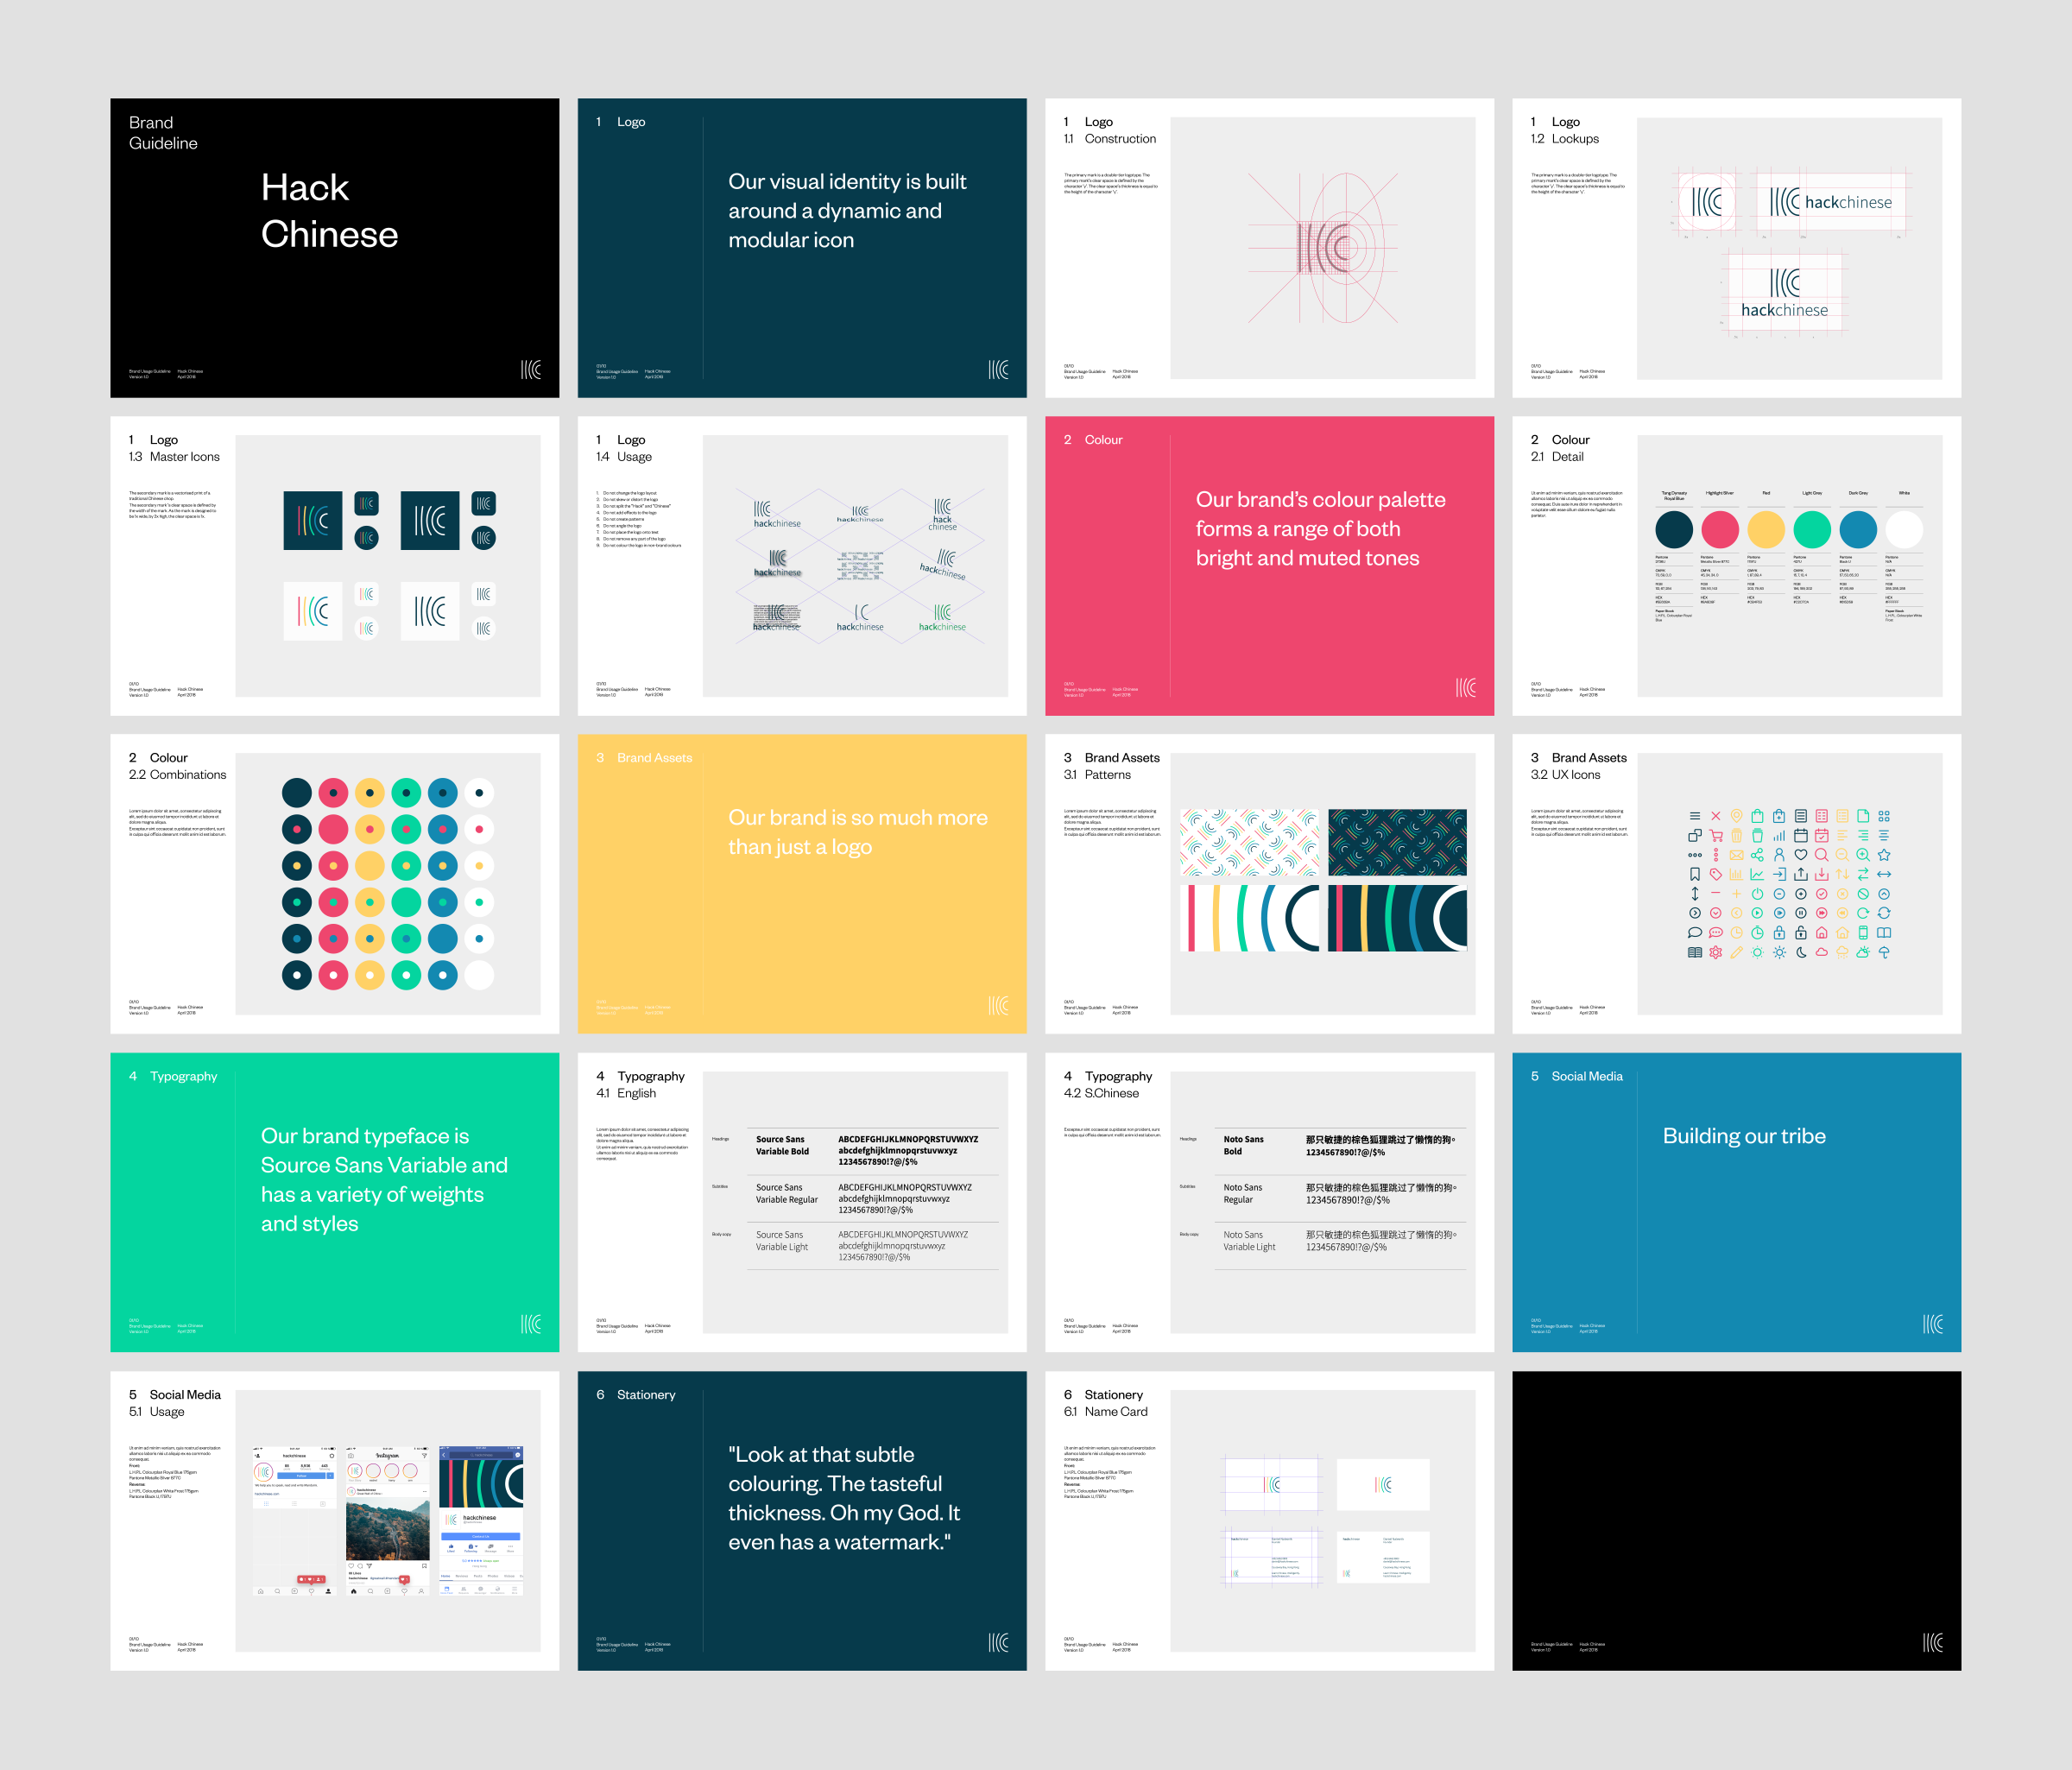Click the "1.3 Master Icons" heading
The width and height of the screenshot is (2072, 1770).
tap(174, 456)
